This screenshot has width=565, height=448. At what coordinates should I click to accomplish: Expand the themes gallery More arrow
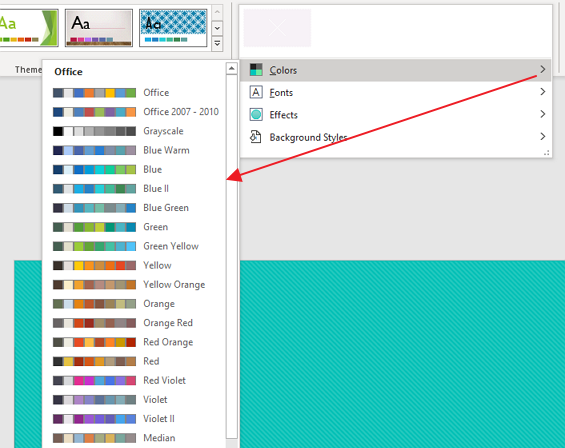pyautogui.click(x=217, y=44)
